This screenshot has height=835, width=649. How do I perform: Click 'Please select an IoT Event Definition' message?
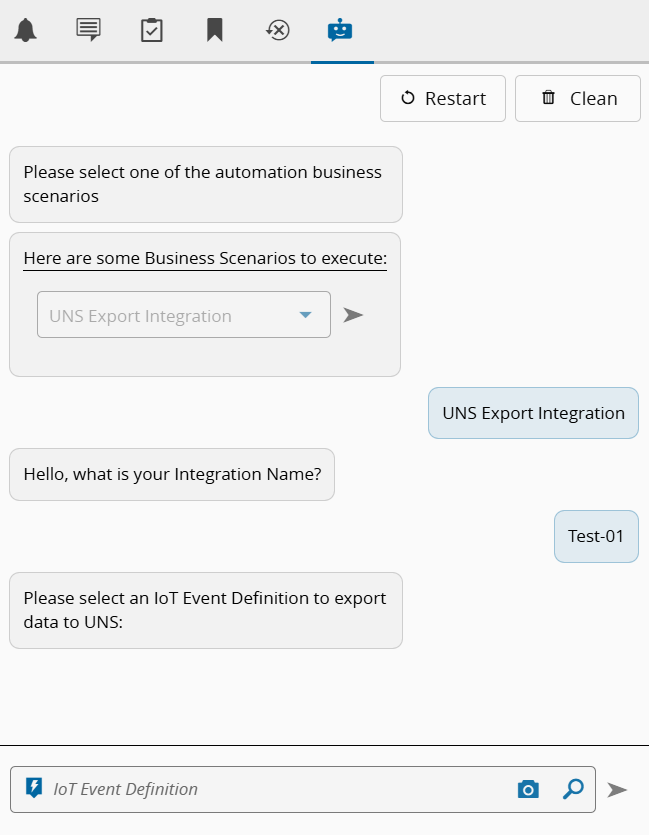coord(206,610)
